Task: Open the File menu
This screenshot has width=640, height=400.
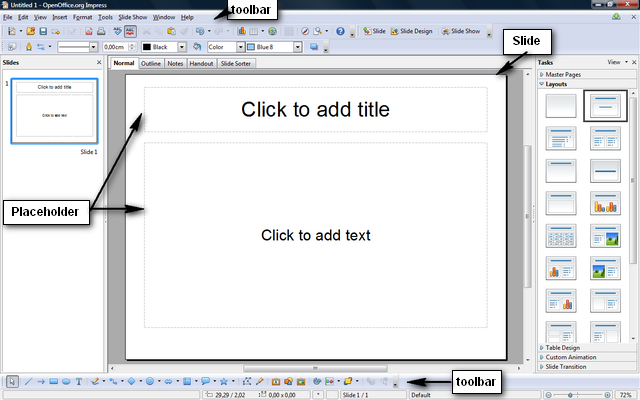Action: click(x=7, y=17)
